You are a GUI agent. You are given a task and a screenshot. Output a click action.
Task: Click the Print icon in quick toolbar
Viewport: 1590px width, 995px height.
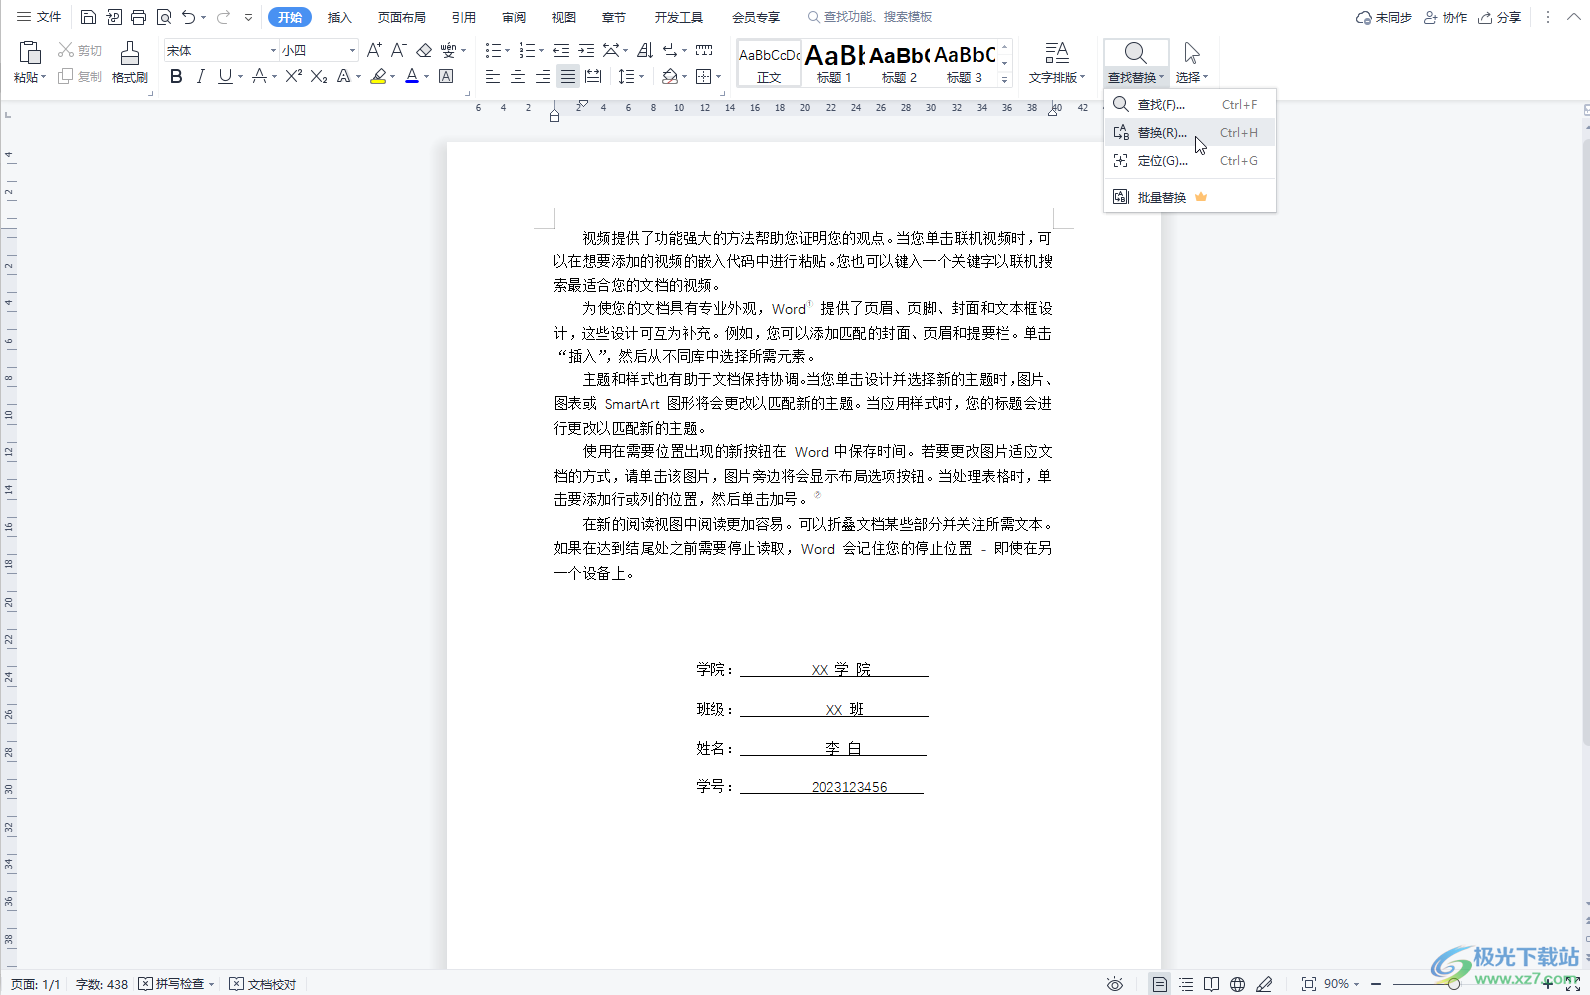pyautogui.click(x=139, y=17)
